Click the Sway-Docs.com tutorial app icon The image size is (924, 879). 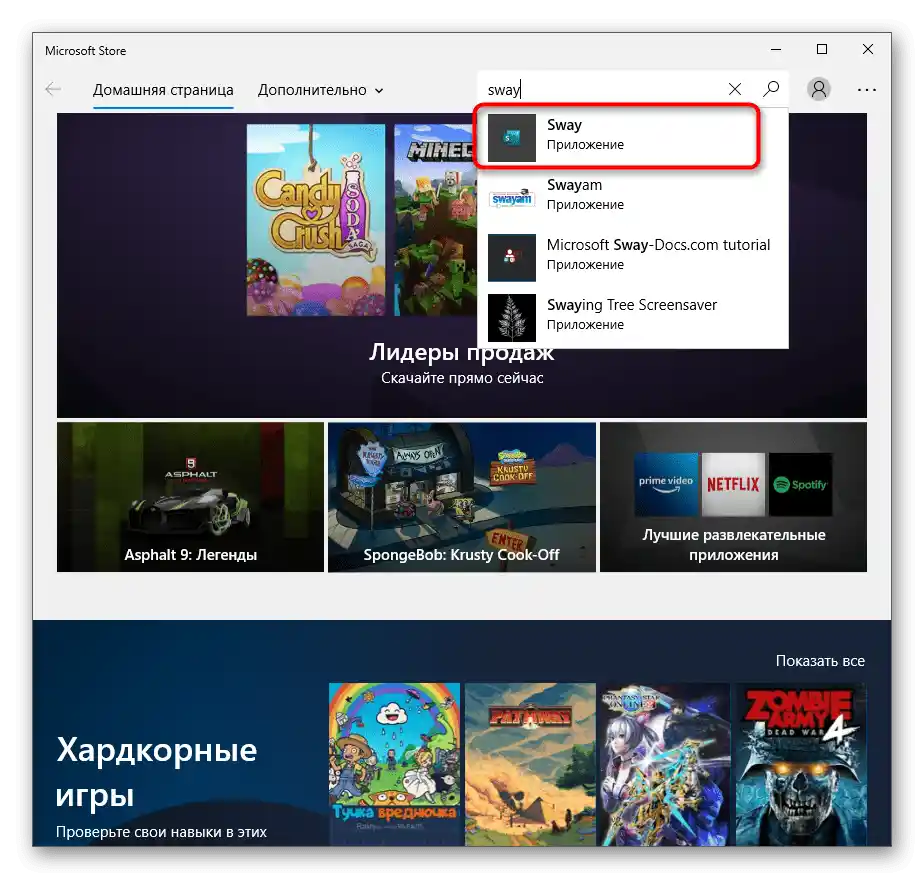point(512,257)
